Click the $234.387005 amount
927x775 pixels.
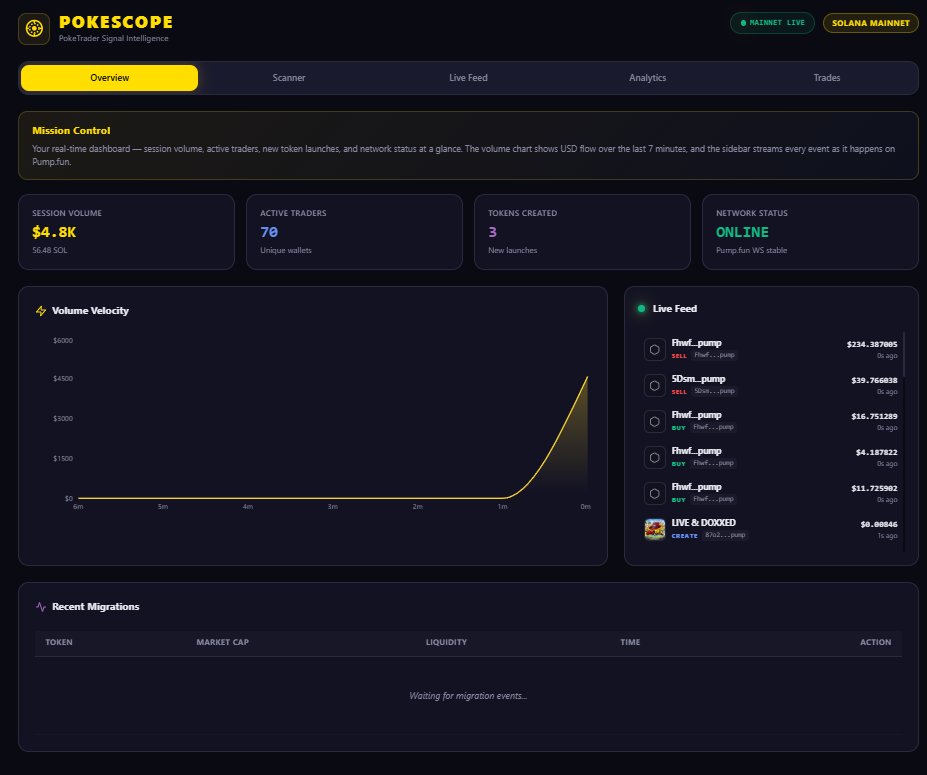(x=871, y=344)
